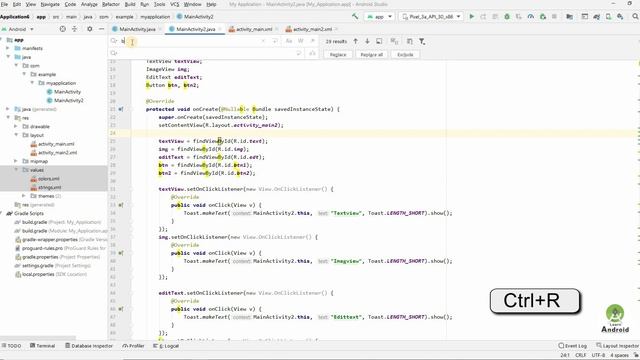Toggle Regex search option
The height and width of the screenshot is (360, 640).
[312, 41]
